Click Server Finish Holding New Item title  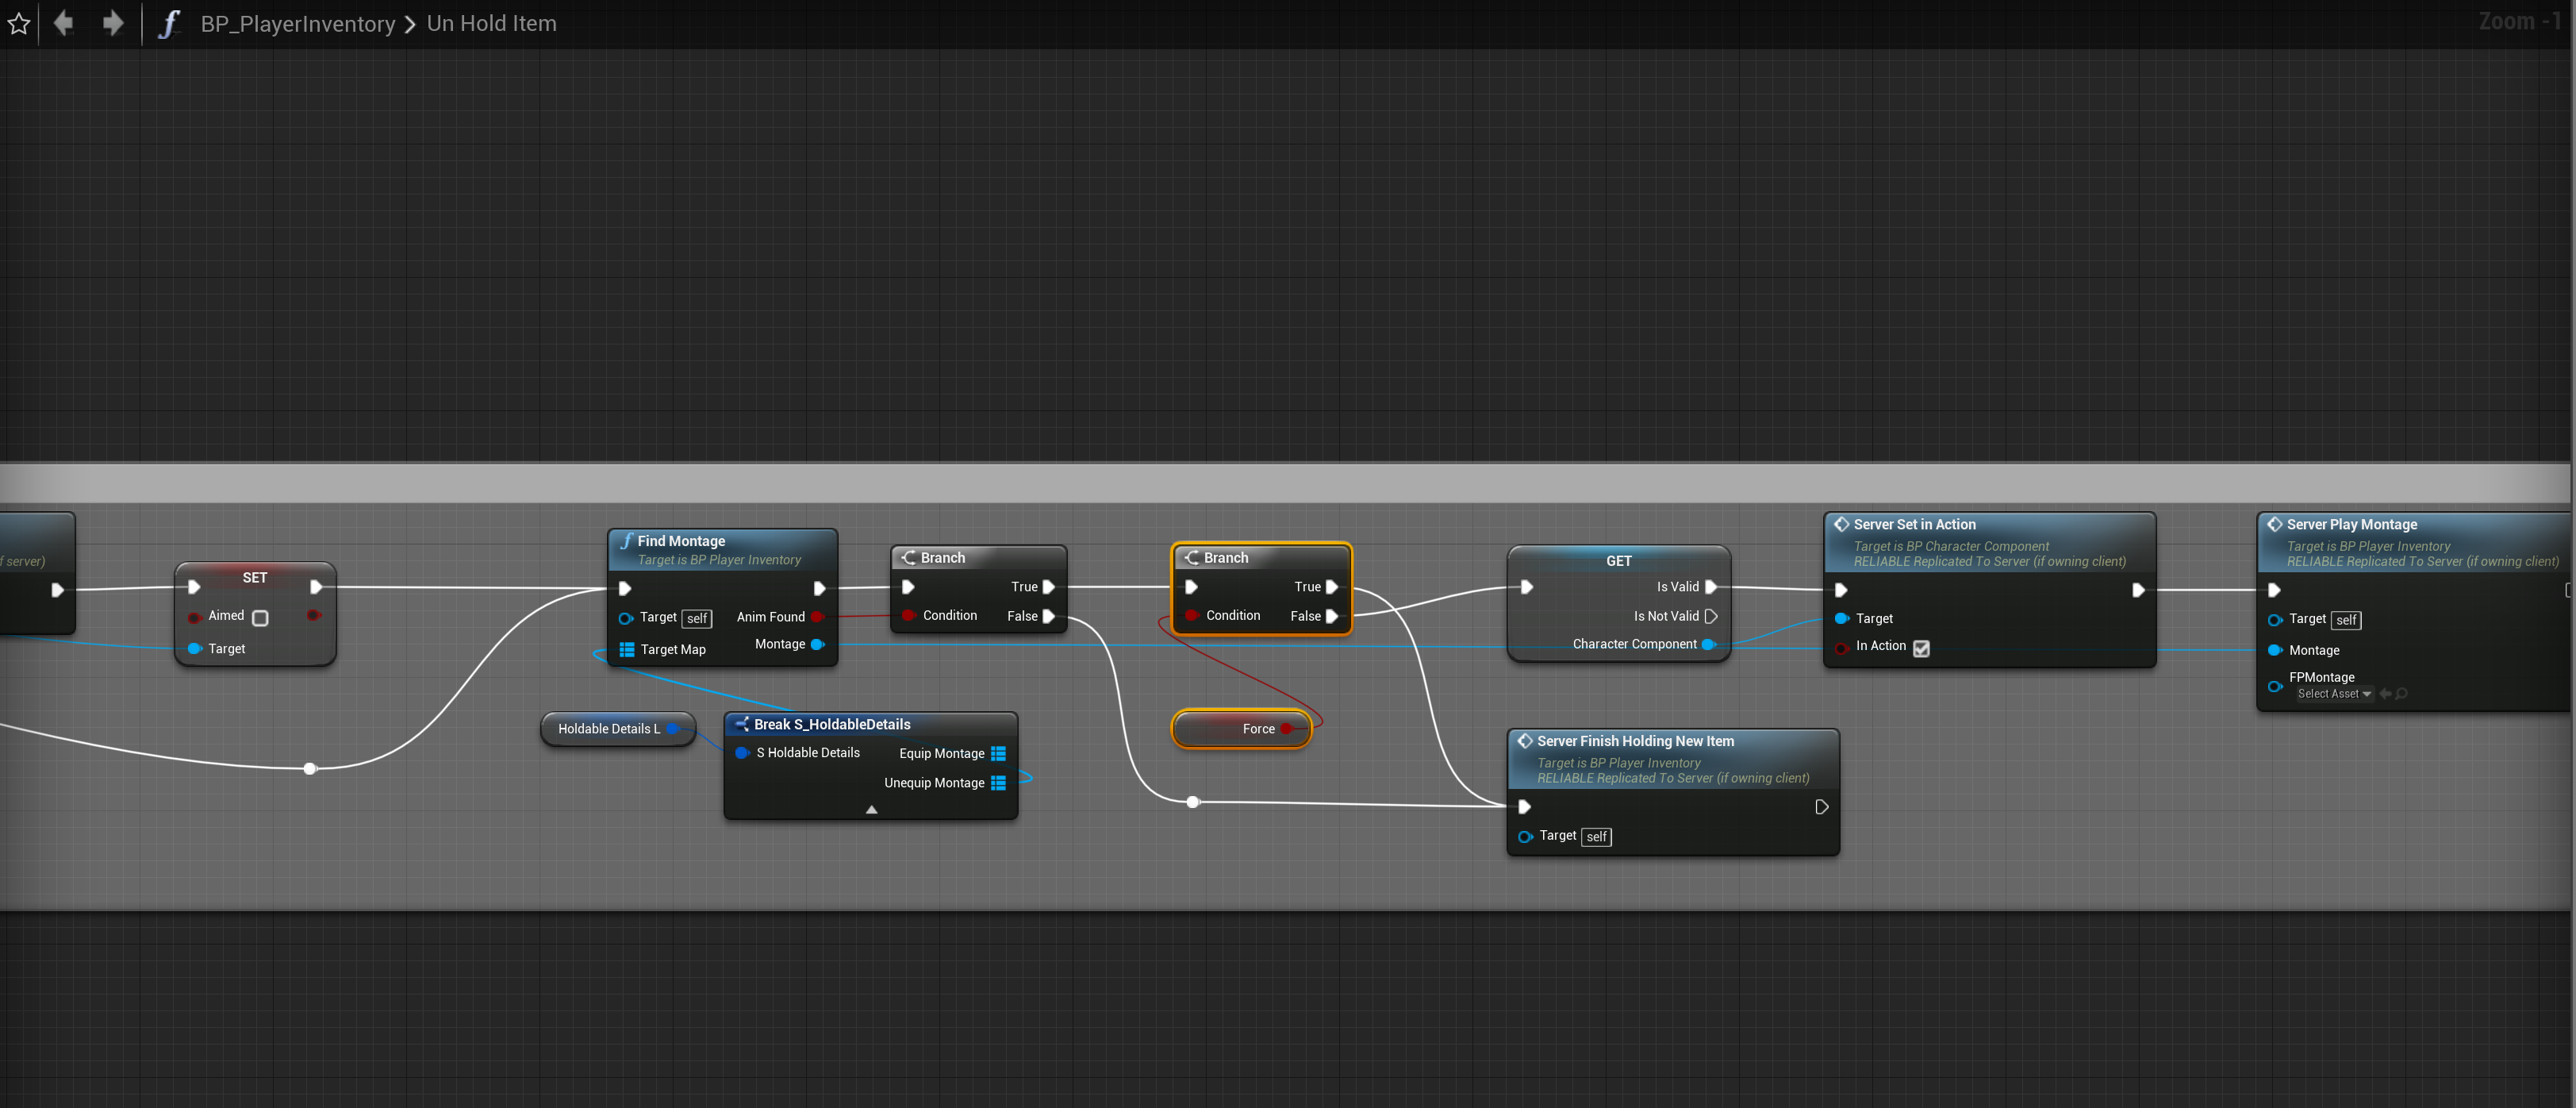[1635, 741]
